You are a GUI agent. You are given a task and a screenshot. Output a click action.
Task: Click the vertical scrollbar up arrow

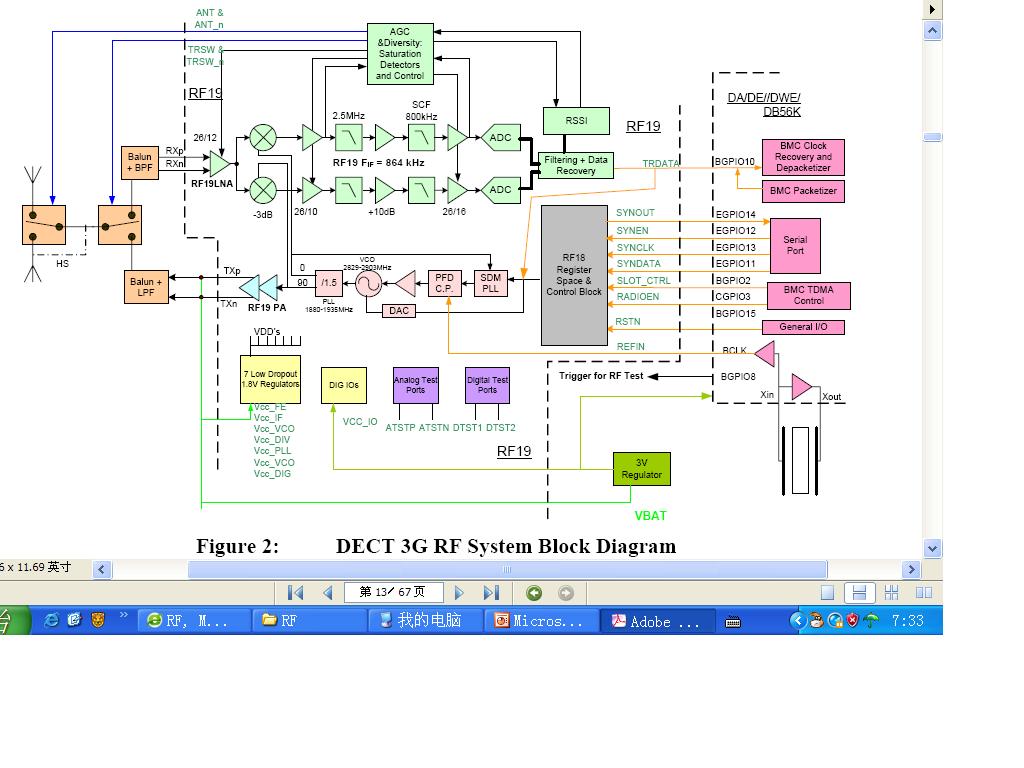pos(933,31)
